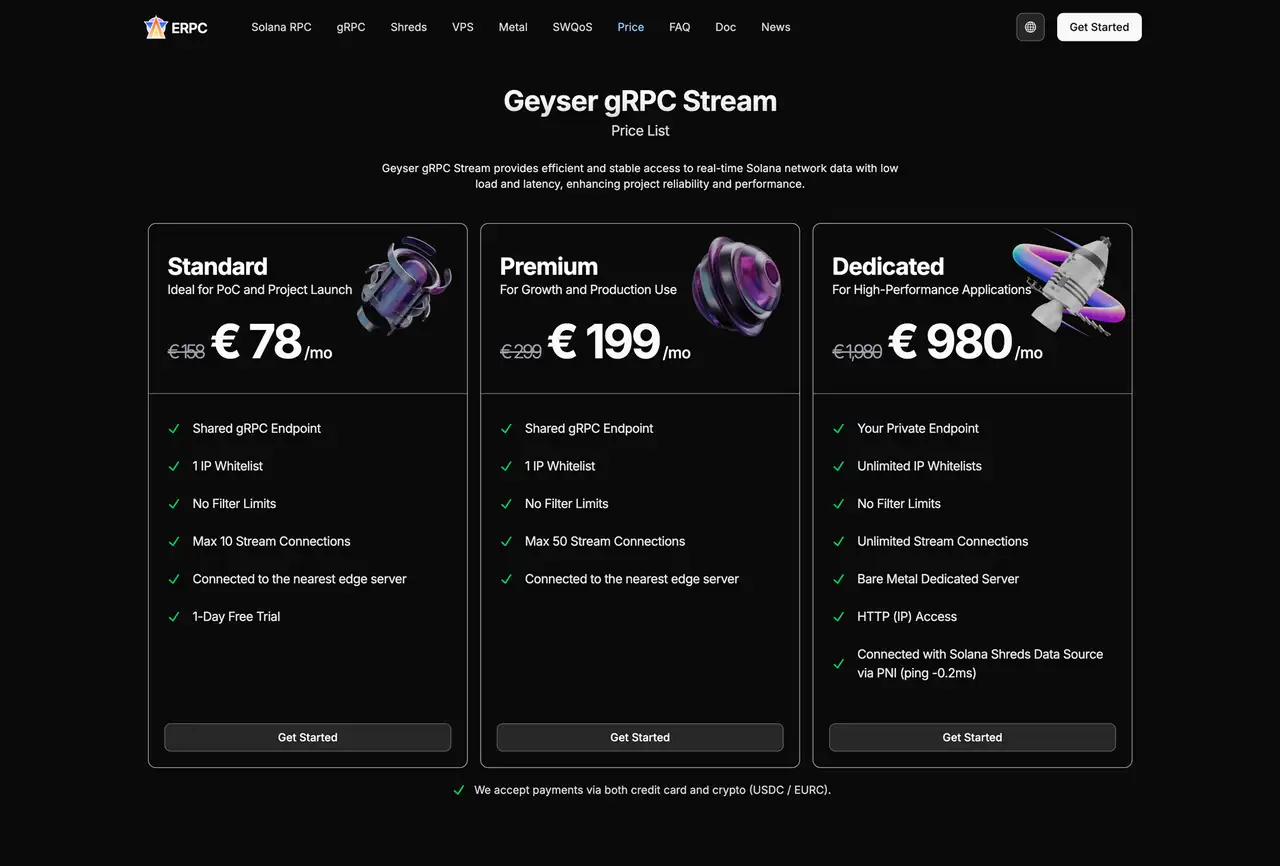This screenshot has width=1280, height=866.
Task: Click Get Started in the top bar
Action: tap(1099, 27)
